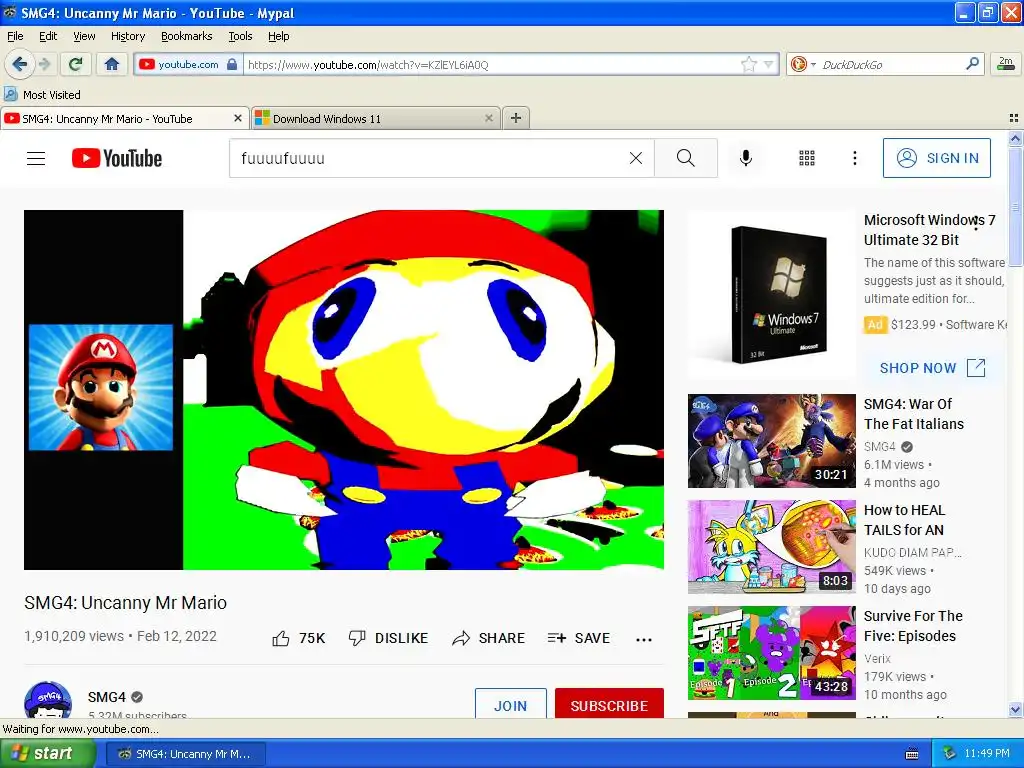Open the list all tabs button
The image size is (1024, 768).
pyautogui.click(x=1014, y=118)
